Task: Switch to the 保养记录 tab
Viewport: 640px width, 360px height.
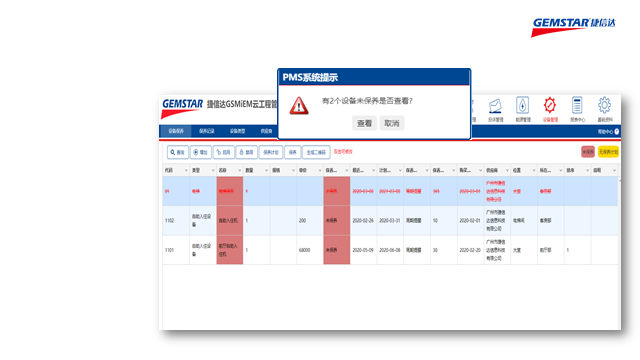Action: coord(207,131)
